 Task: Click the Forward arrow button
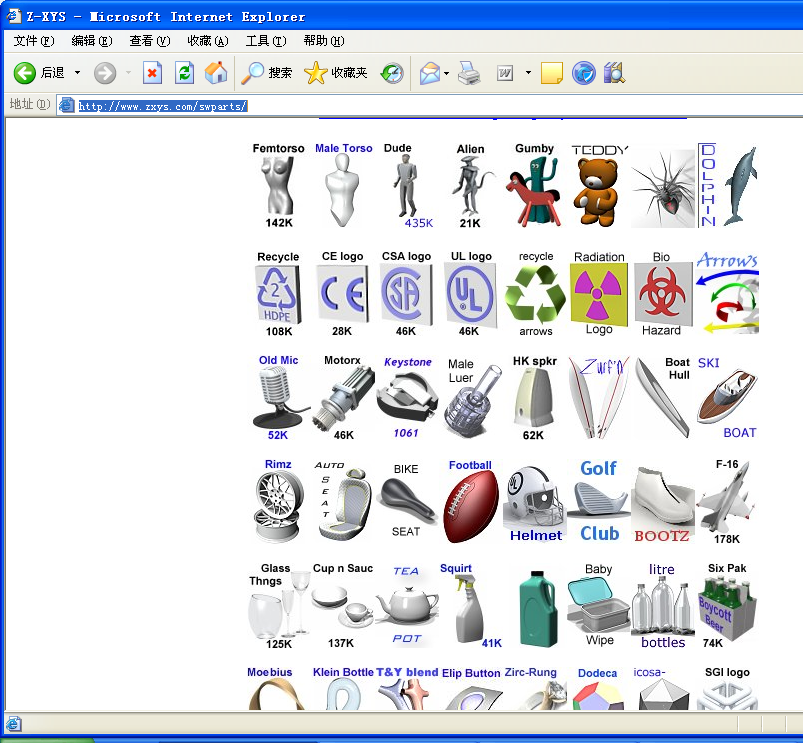click(x=105, y=73)
